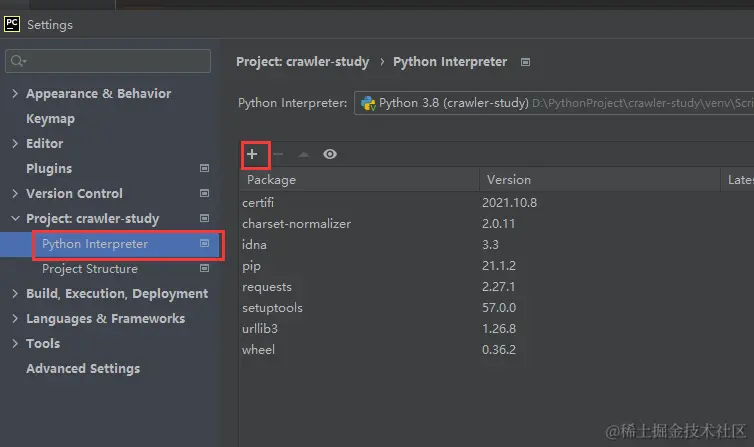The image size is (754, 447).
Task: Select the idna package row
Action: coord(496,245)
